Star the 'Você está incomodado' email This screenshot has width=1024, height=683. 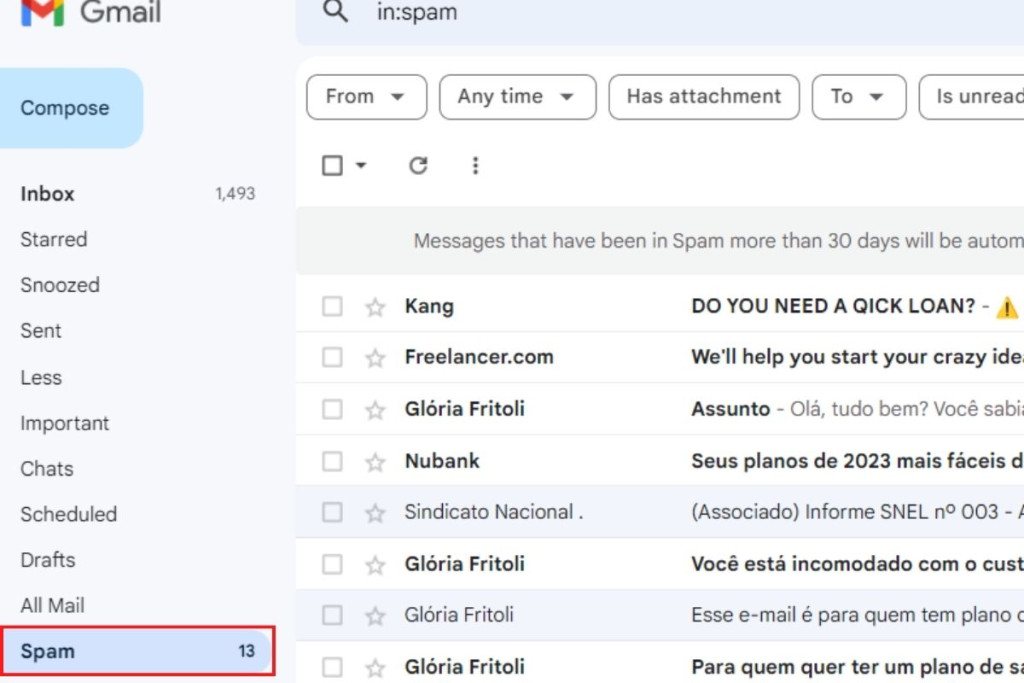click(375, 564)
